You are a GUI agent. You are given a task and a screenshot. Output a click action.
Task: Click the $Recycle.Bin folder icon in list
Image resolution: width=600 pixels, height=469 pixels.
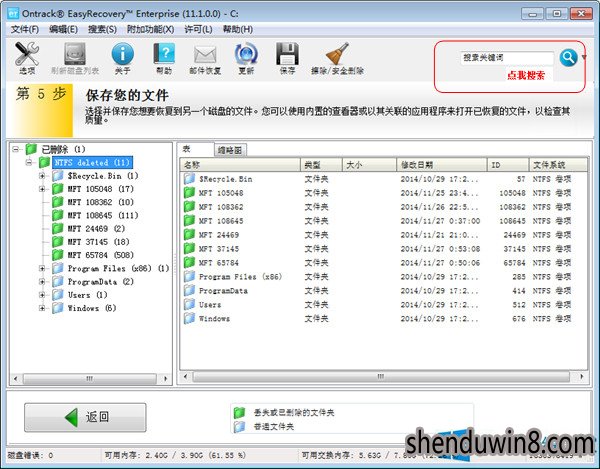(x=189, y=179)
